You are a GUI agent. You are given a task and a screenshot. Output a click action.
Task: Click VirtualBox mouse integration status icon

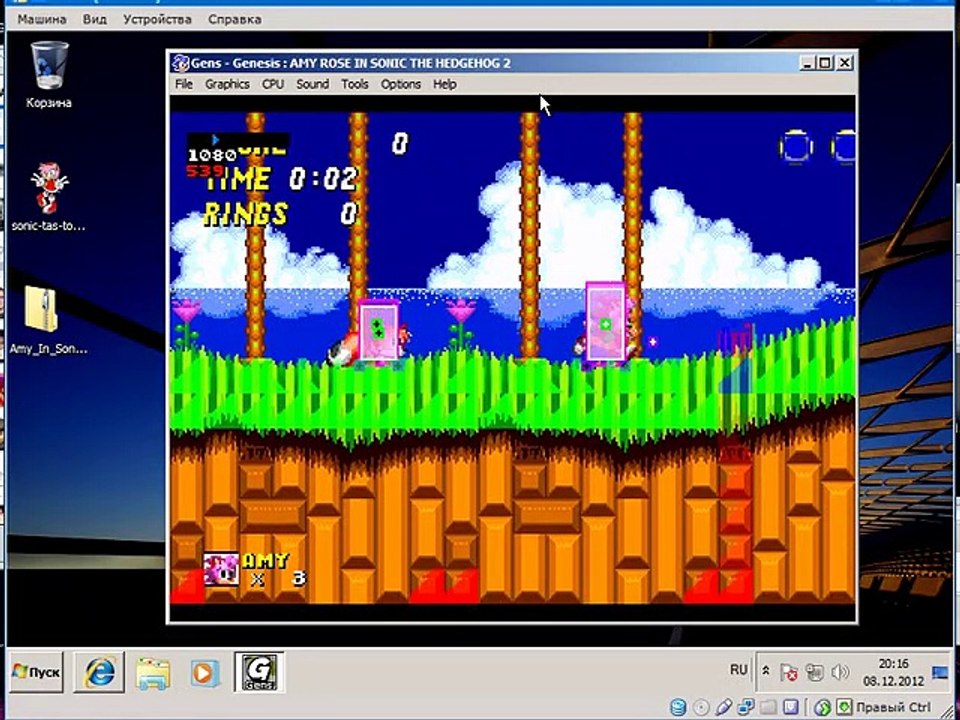[x=822, y=707]
